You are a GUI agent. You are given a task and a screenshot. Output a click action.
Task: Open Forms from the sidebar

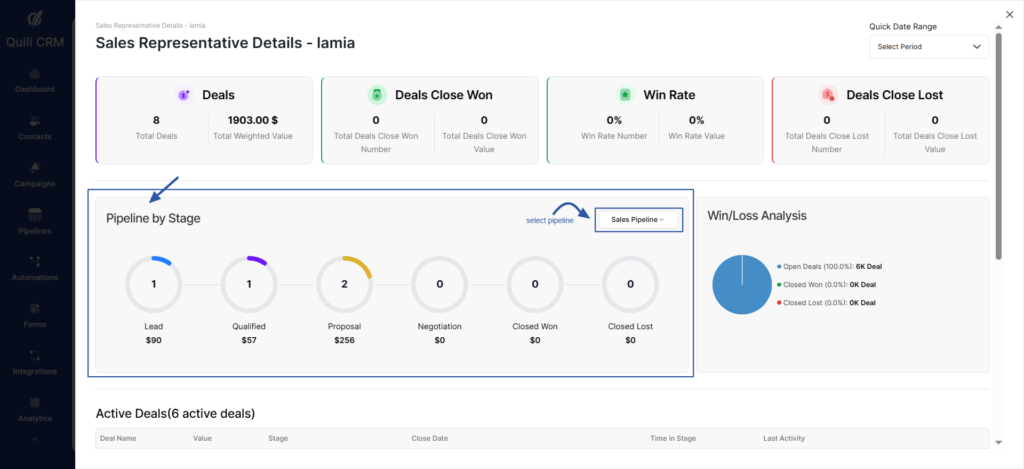coord(35,308)
